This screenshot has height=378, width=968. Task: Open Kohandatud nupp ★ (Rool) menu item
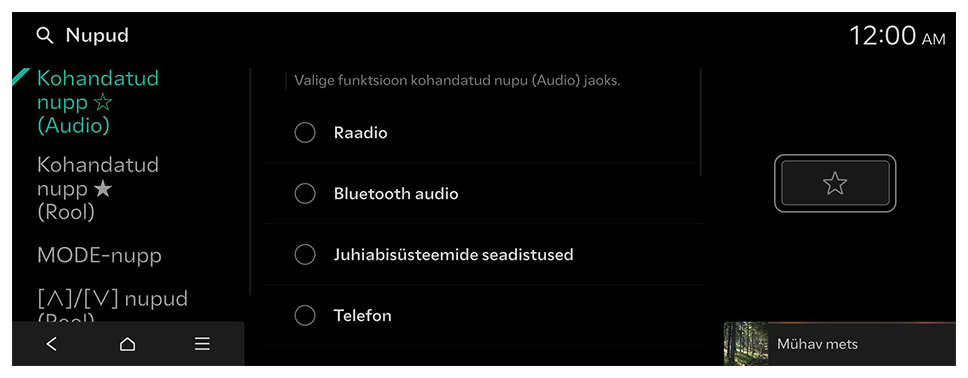pyautogui.click(x=98, y=188)
